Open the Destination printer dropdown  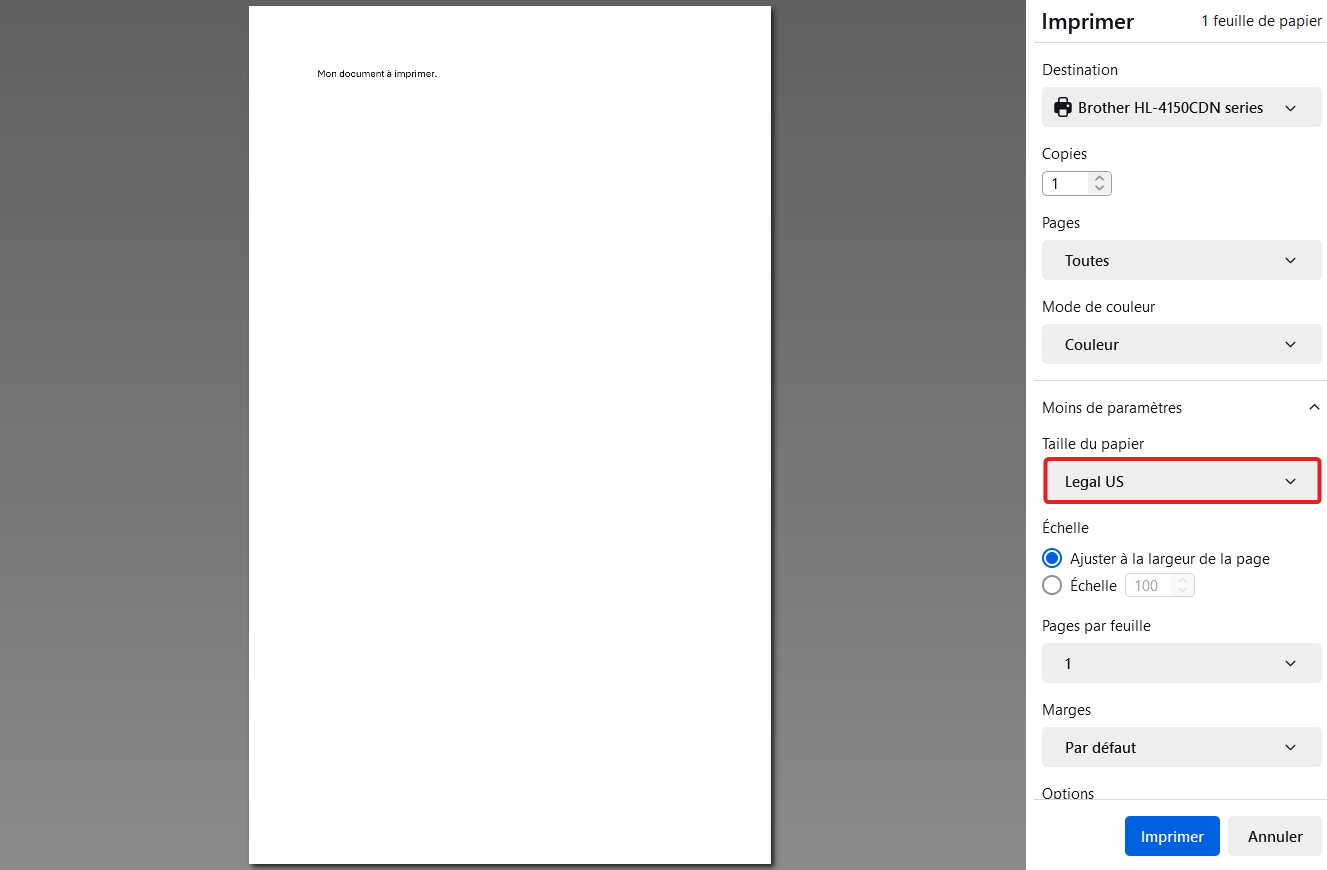tap(1181, 107)
